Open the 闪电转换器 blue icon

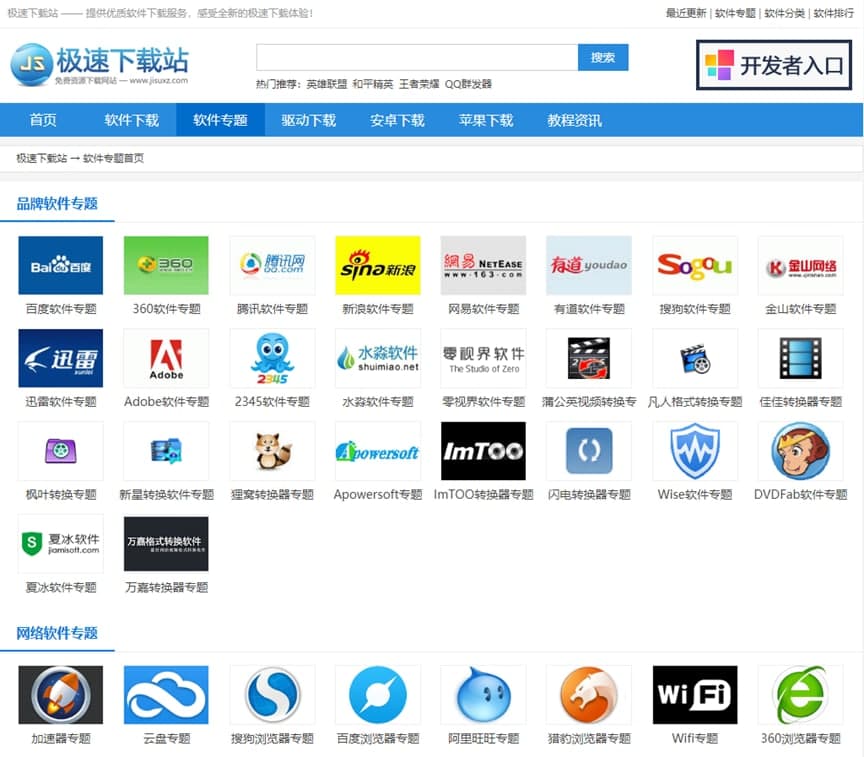(x=589, y=451)
